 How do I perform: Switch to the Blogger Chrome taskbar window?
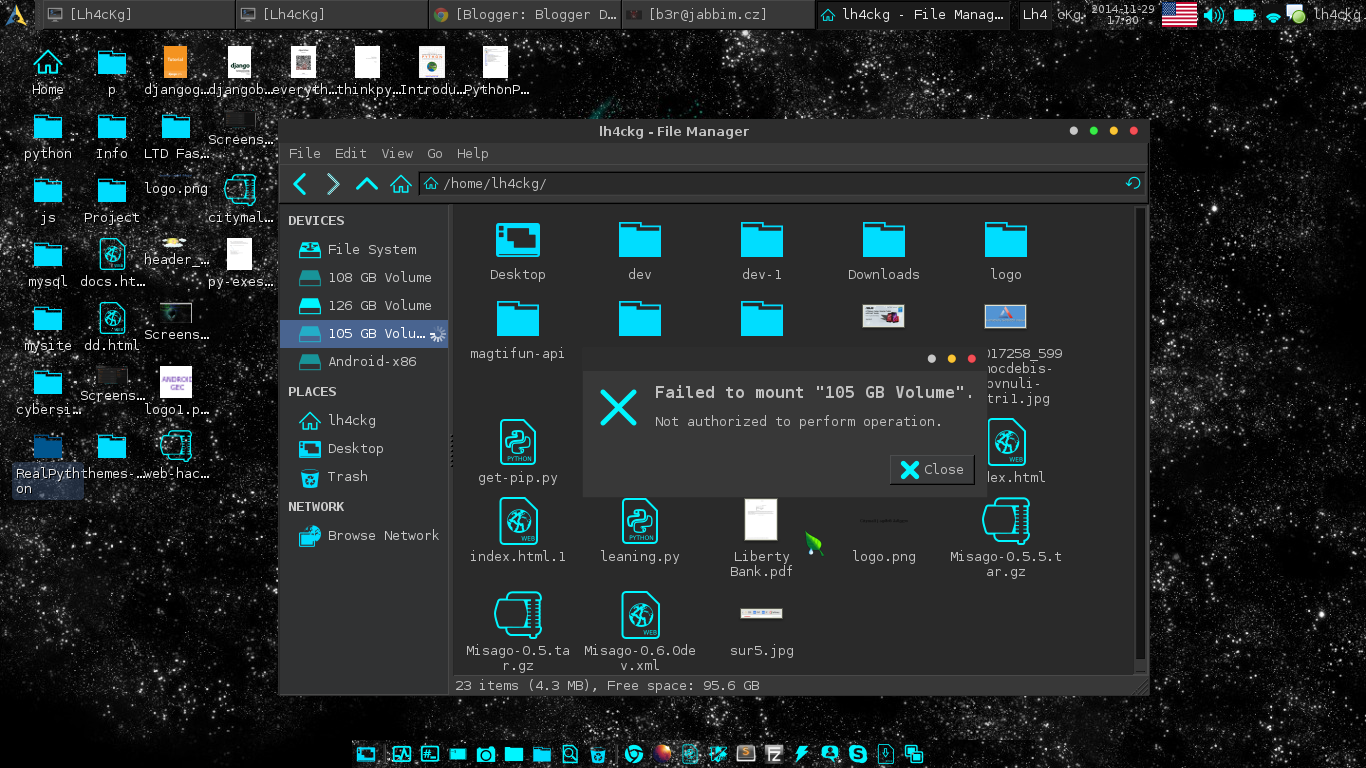pyautogui.click(x=525, y=14)
